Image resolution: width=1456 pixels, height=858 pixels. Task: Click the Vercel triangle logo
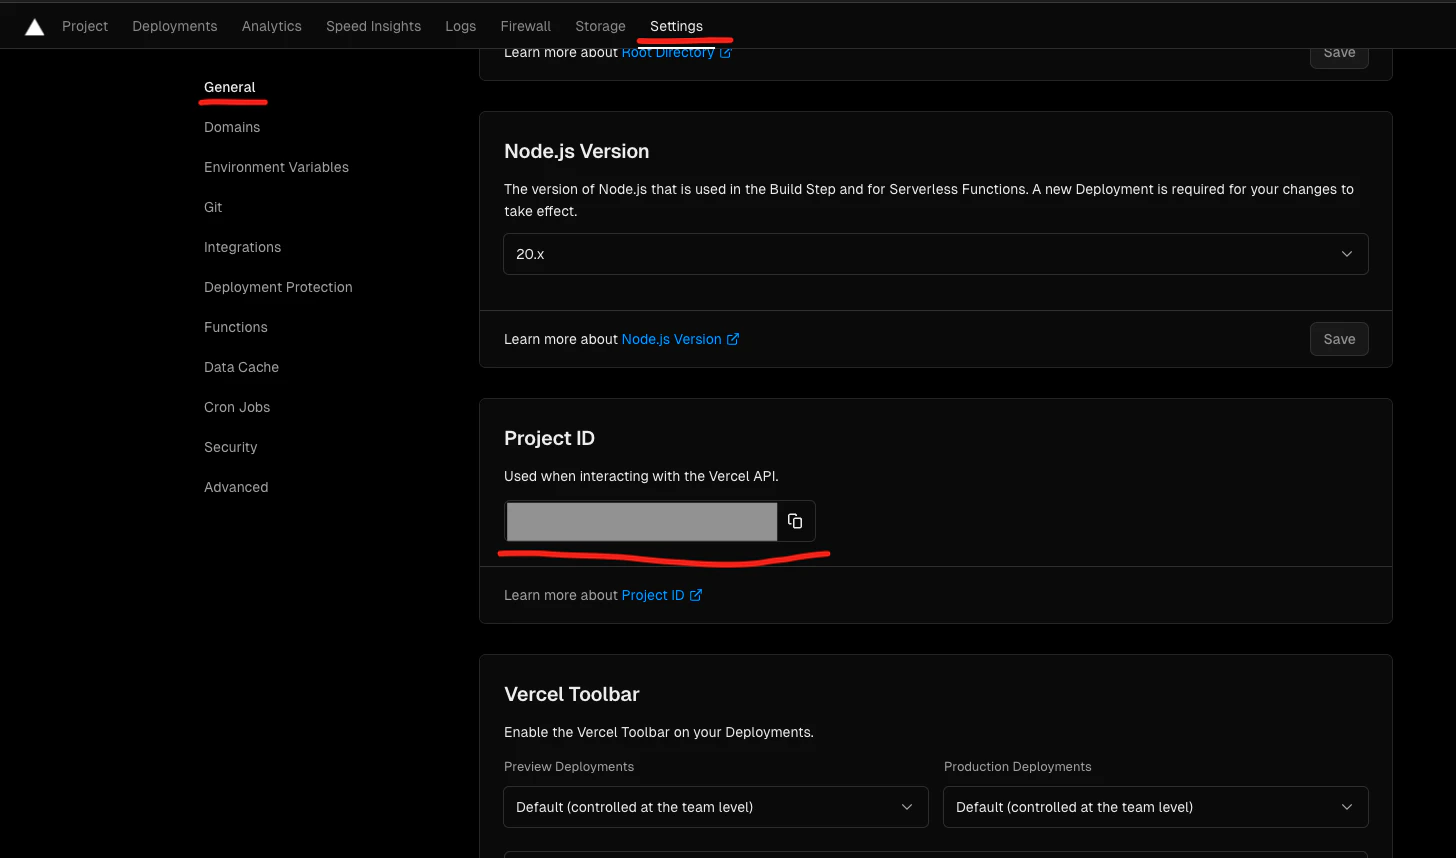point(34,27)
